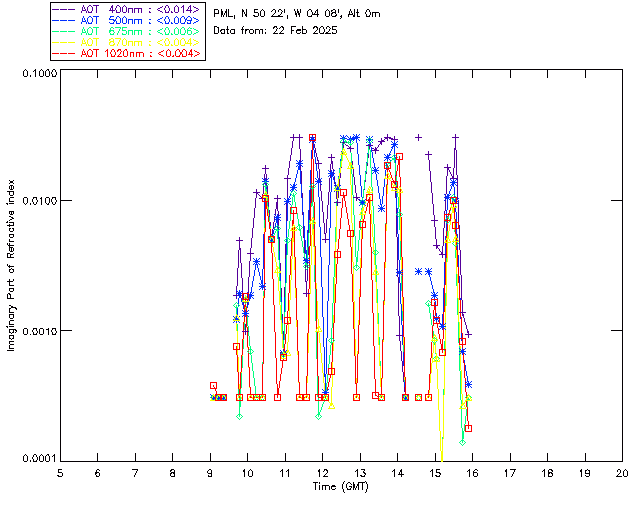The height and width of the screenshot is (512, 640).
Task: Click x-axis tick label 9
Action: (x=210, y=473)
